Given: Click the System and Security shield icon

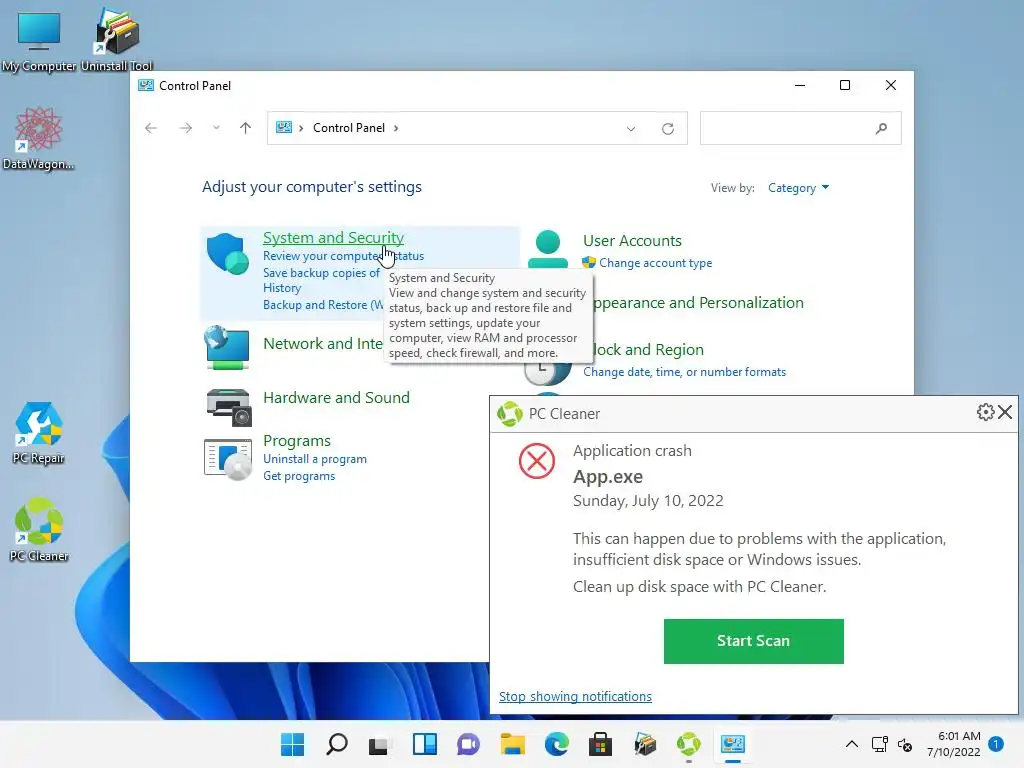Looking at the screenshot, I should (227, 253).
